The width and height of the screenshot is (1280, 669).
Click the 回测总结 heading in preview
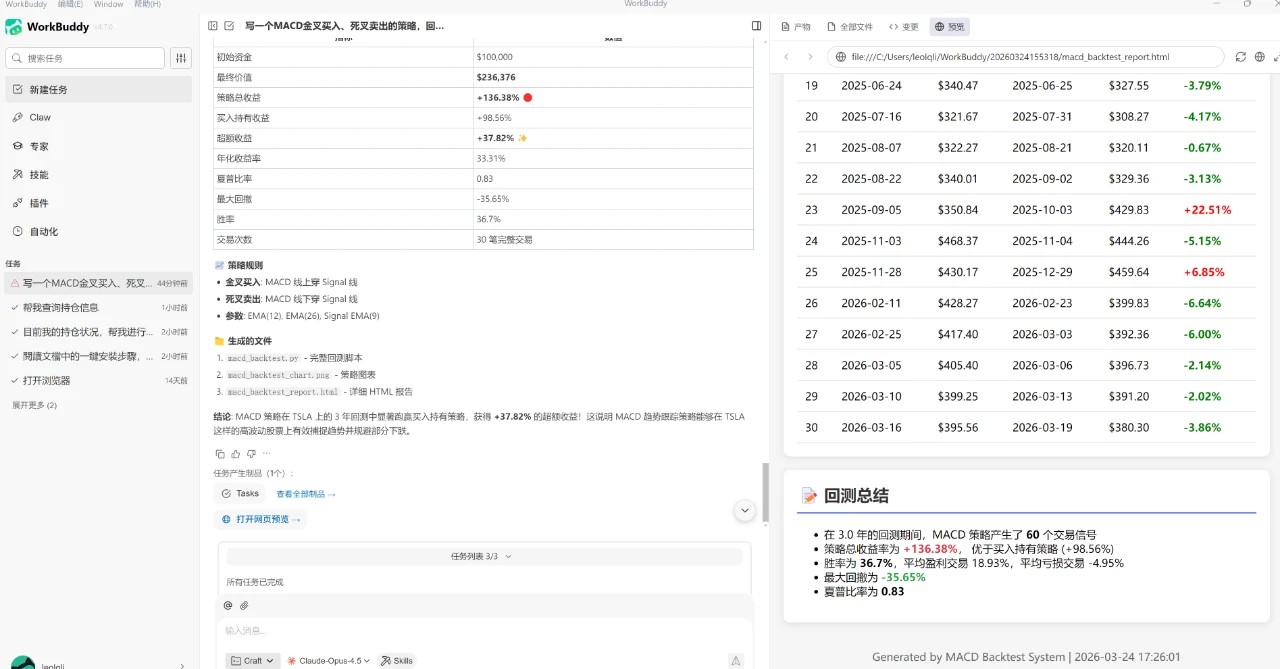pyautogui.click(x=855, y=496)
